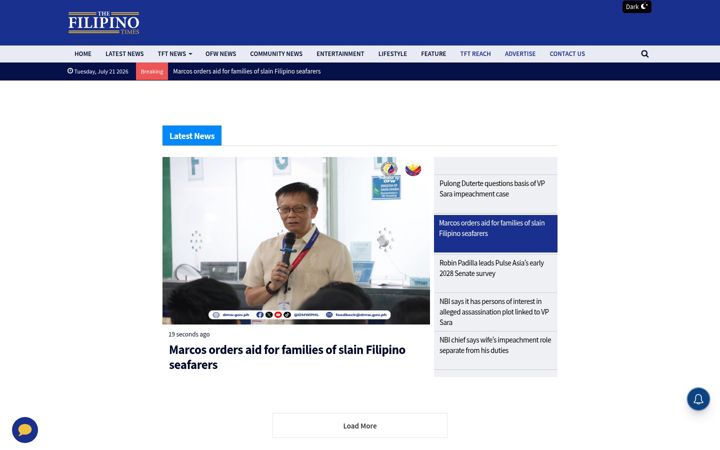Open LATEST NEWS menu item
Viewport: 720px width, 450px height.
tap(124, 54)
